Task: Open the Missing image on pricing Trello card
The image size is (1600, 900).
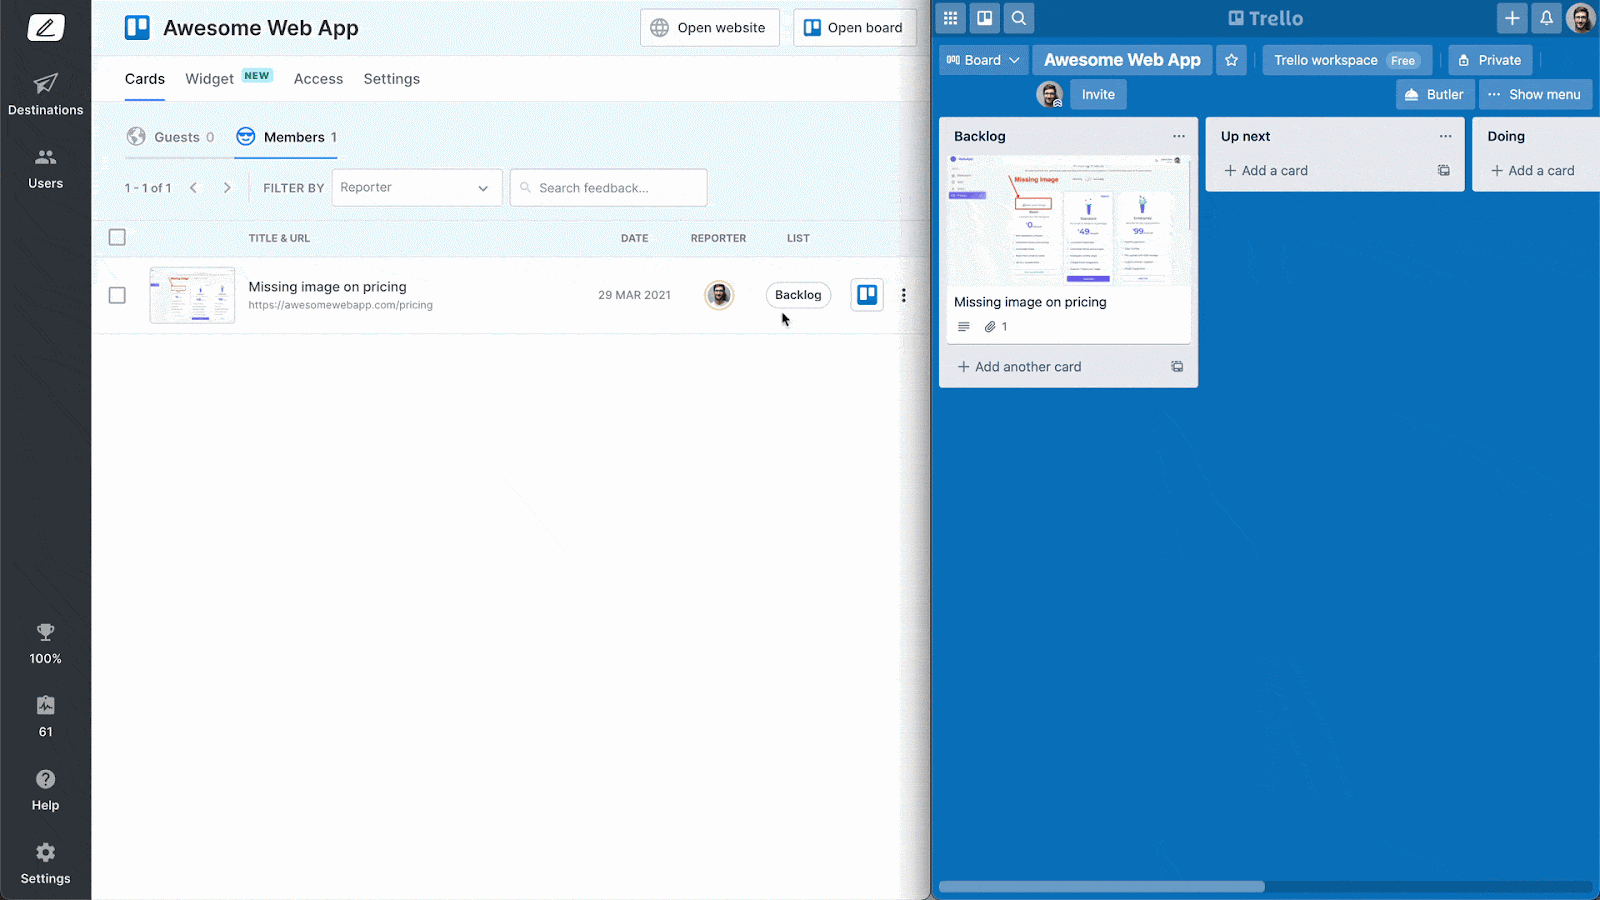Action: point(1069,249)
